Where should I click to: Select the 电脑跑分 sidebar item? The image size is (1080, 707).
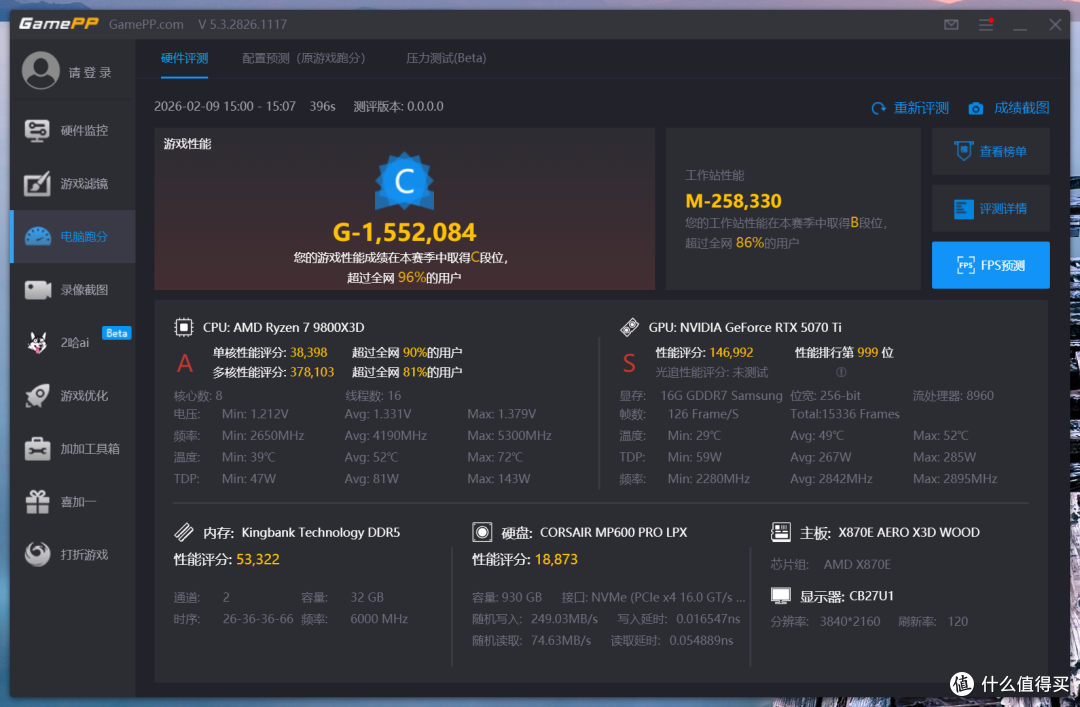pos(72,236)
